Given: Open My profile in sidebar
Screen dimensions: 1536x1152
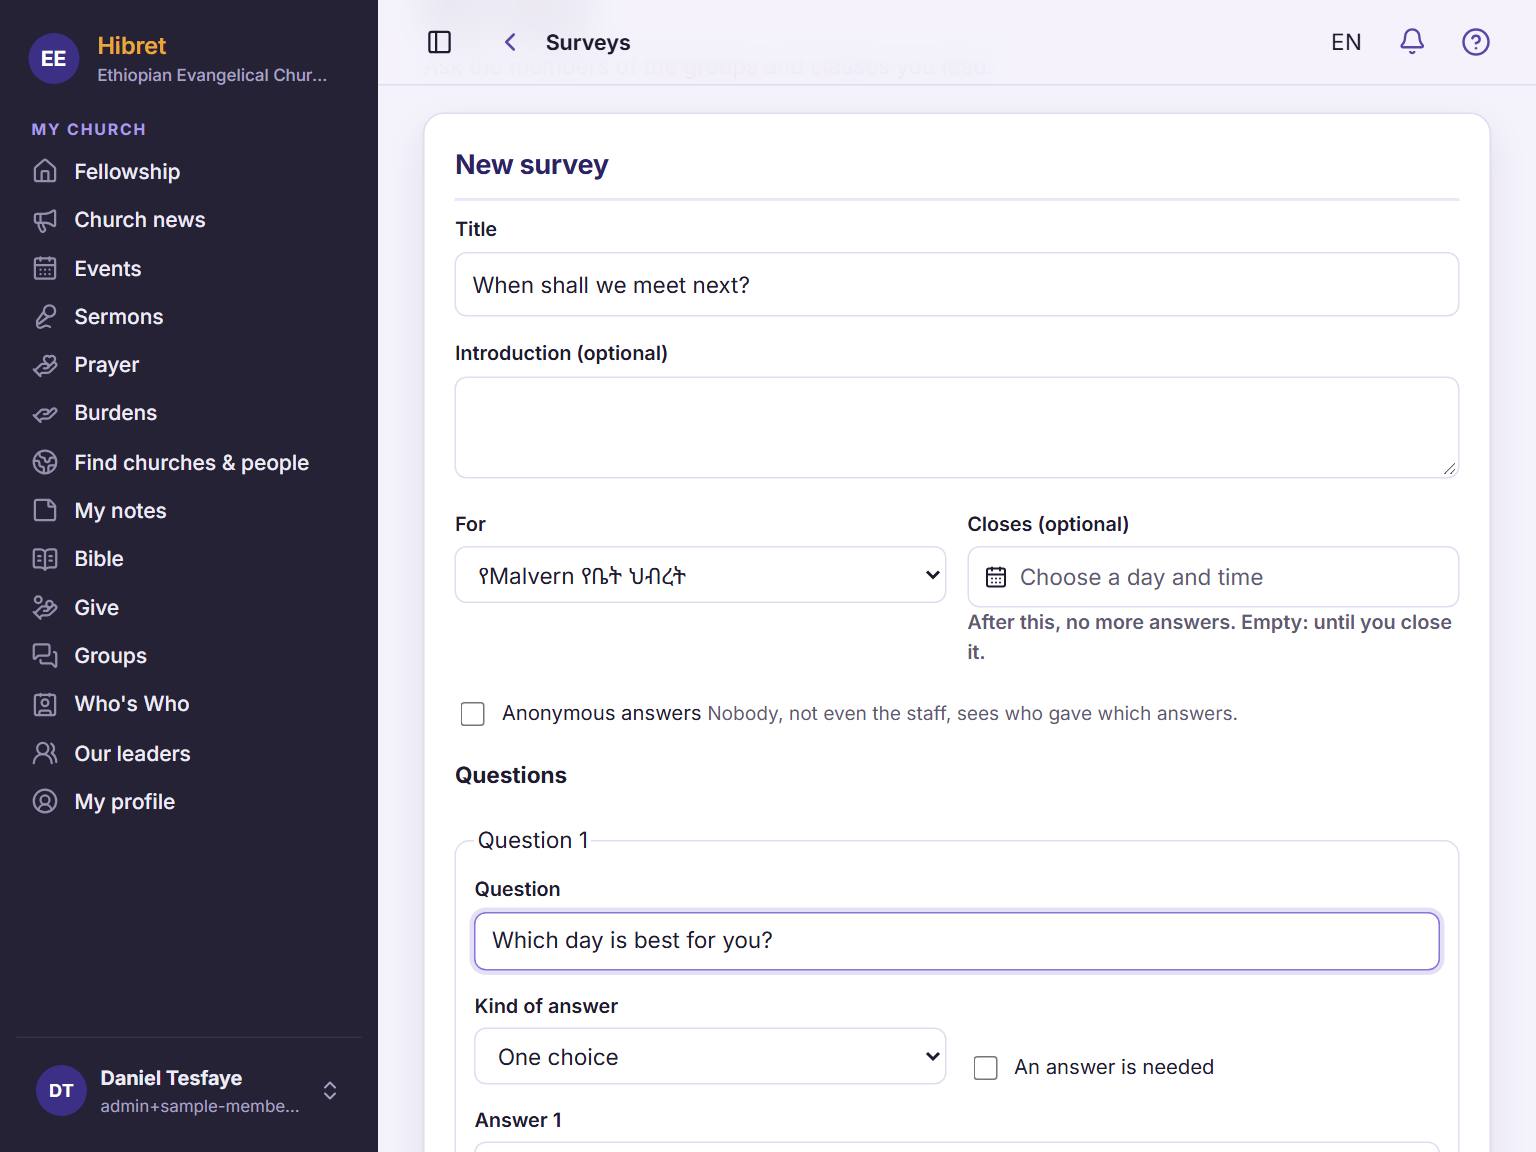Looking at the screenshot, I should pyautogui.click(x=124, y=801).
